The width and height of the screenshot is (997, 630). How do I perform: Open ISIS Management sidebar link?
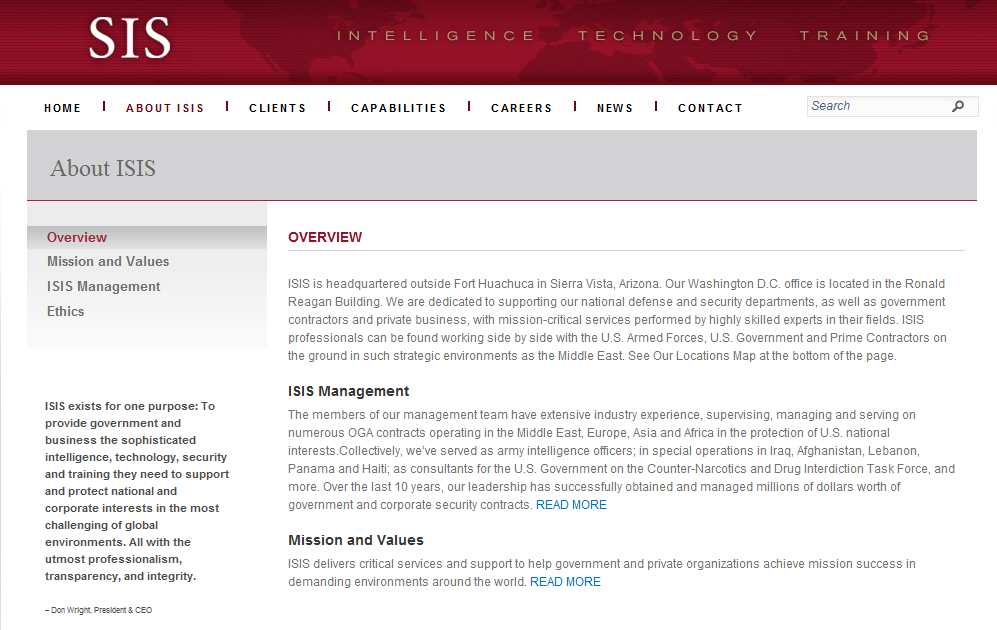[104, 287]
